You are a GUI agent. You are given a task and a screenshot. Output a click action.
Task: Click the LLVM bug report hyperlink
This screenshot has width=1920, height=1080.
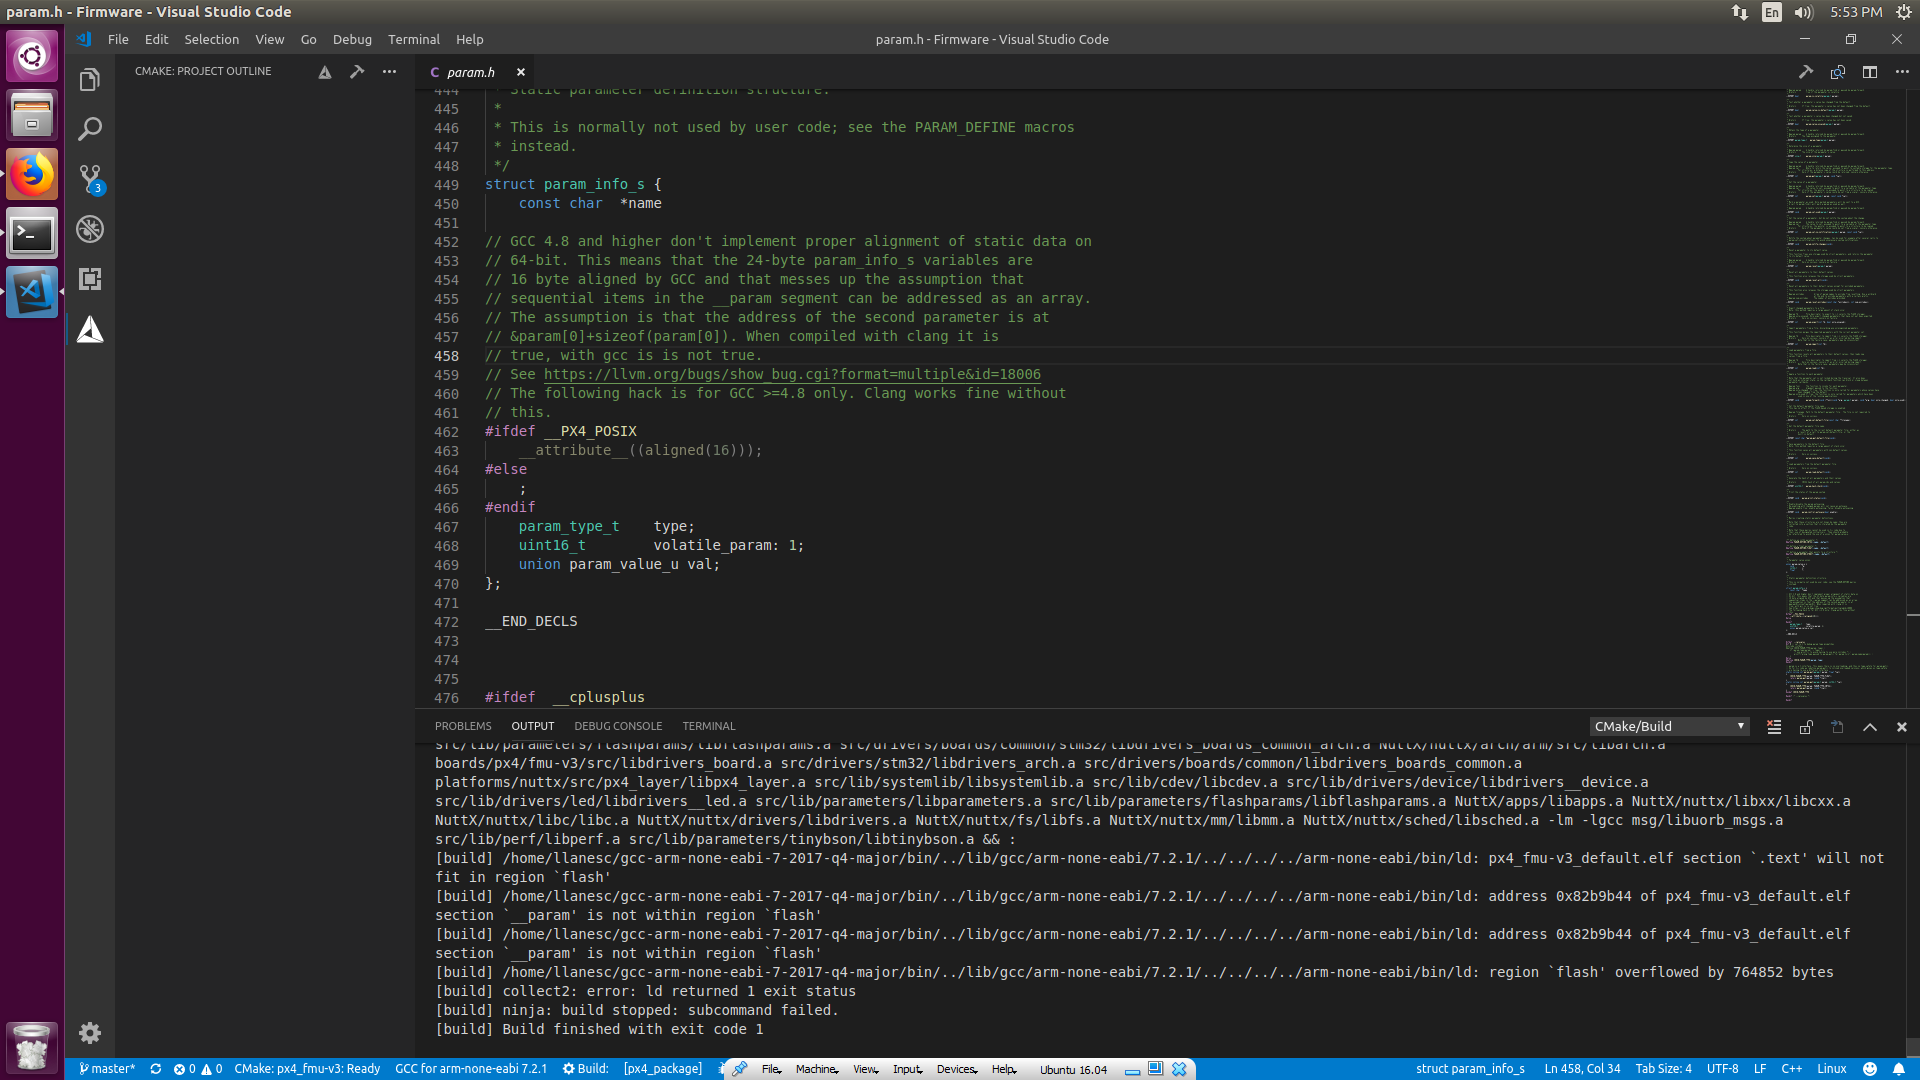(793, 375)
